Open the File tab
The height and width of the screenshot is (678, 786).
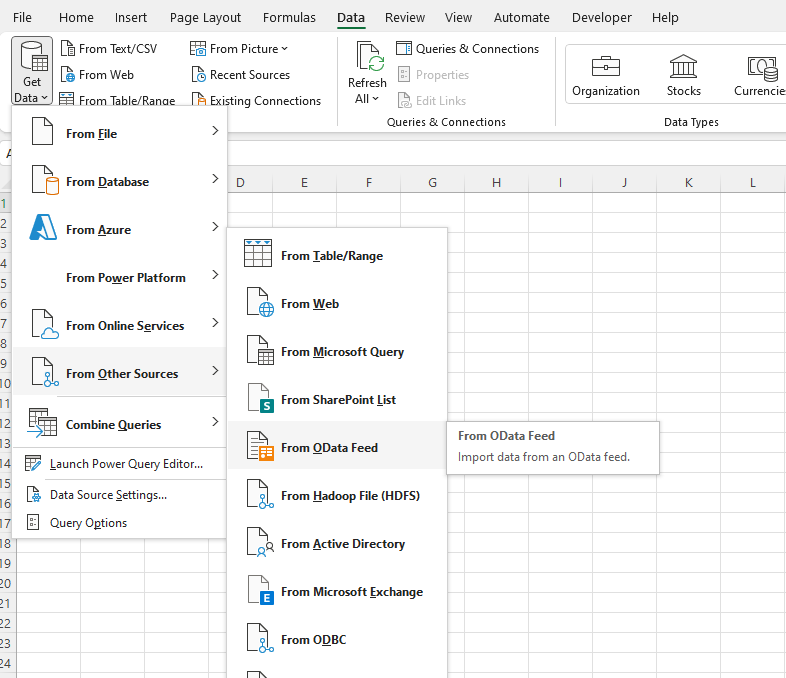pos(22,18)
